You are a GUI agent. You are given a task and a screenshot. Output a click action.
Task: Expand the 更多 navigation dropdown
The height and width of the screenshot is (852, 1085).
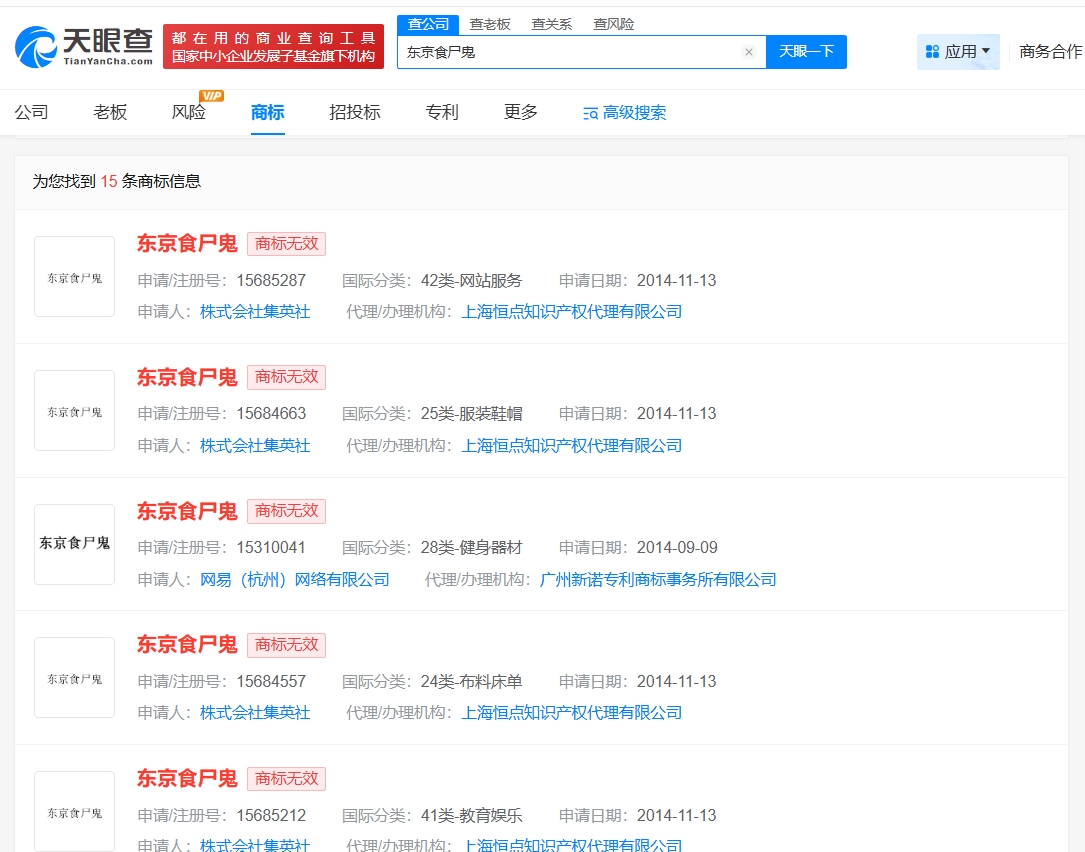coord(519,112)
